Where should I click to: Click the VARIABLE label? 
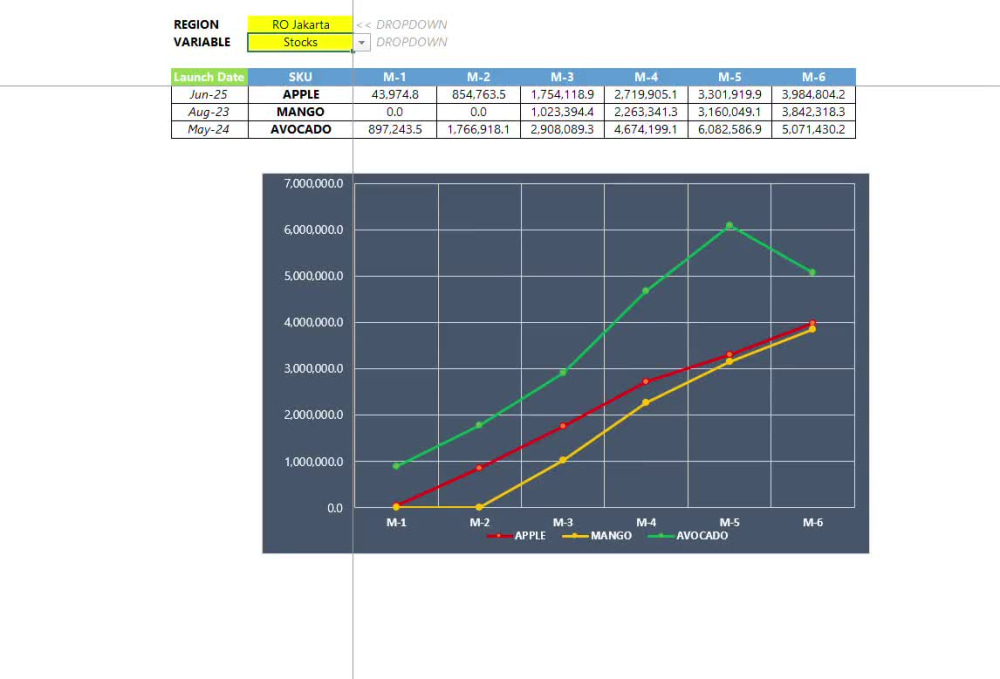tap(202, 42)
